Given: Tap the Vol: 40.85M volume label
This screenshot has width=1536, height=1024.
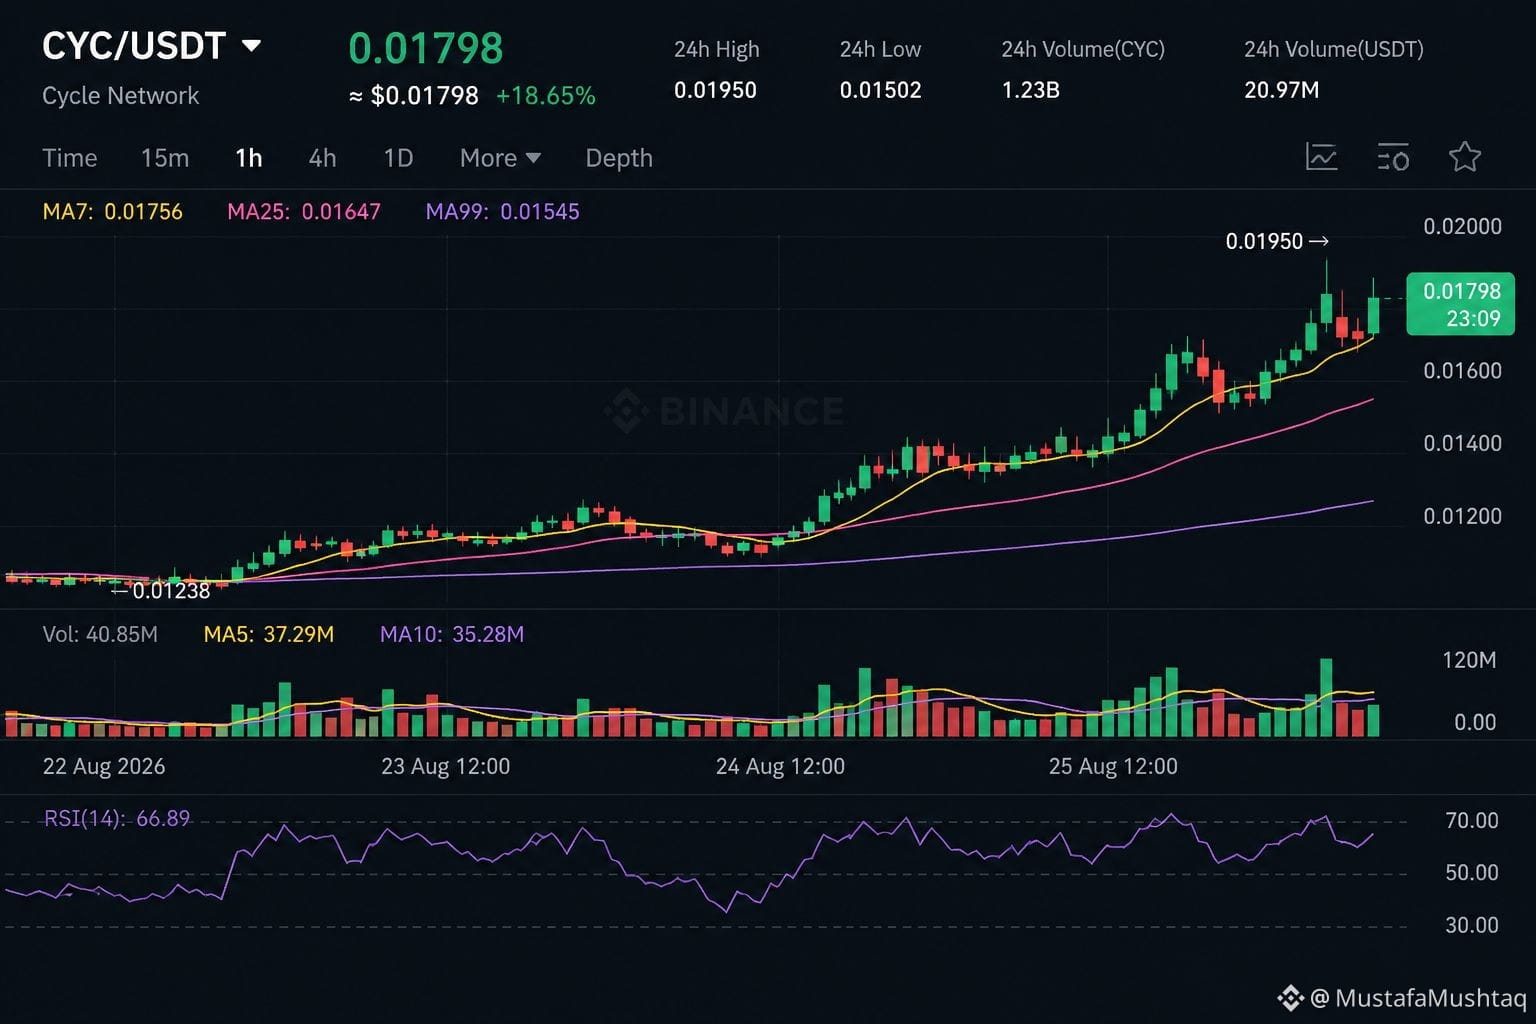Looking at the screenshot, I should (100, 634).
